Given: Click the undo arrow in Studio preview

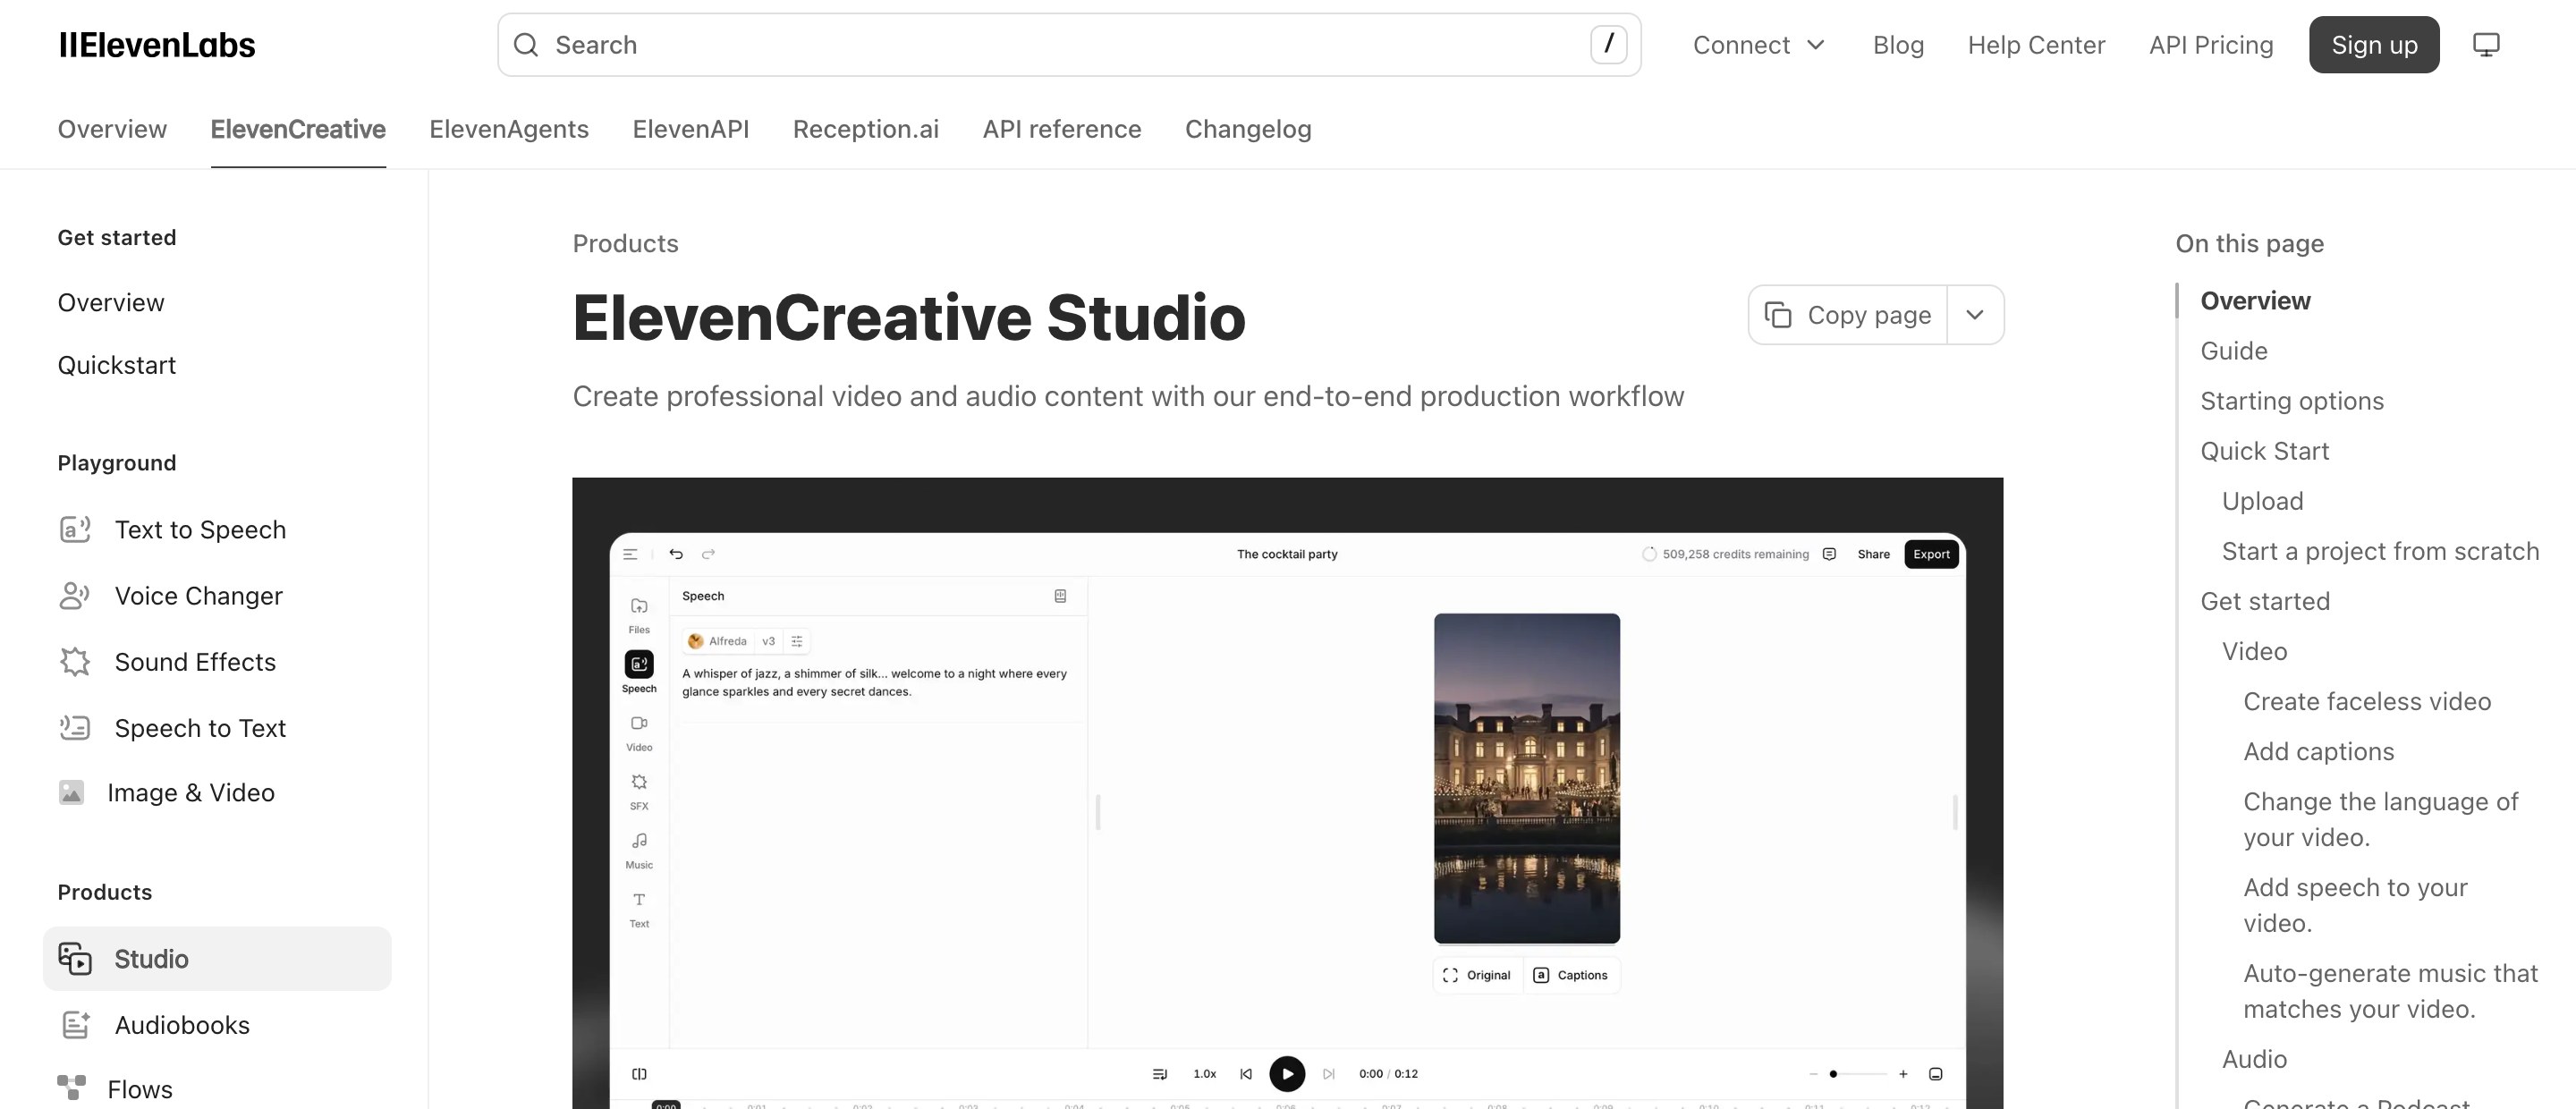Looking at the screenshot, I should (x=676, y=554).
